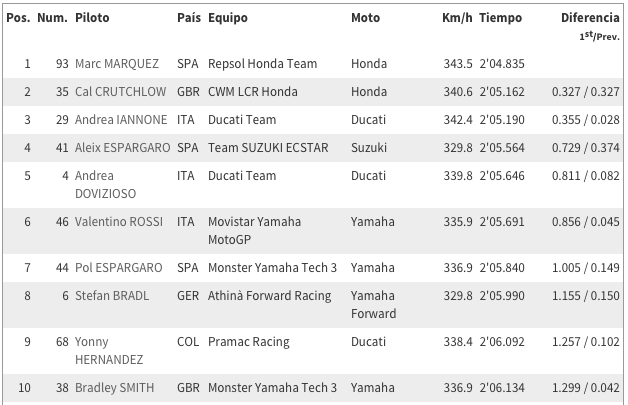Select Pol ESPARGARO rider name
Viewport: 628px width, 405px height.
tap(119, 268)
